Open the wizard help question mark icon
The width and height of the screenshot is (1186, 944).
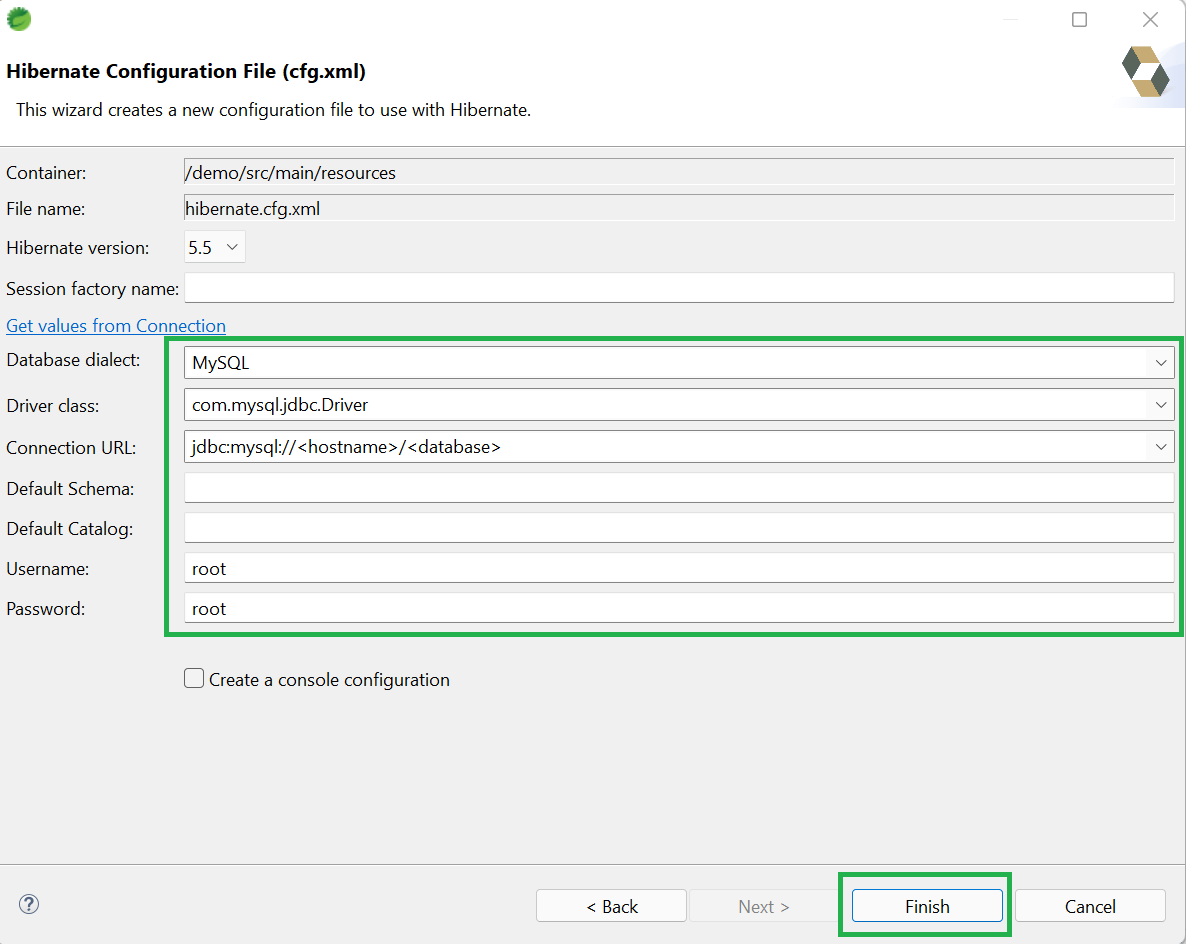pyautogui.click(x=29, y=904)
